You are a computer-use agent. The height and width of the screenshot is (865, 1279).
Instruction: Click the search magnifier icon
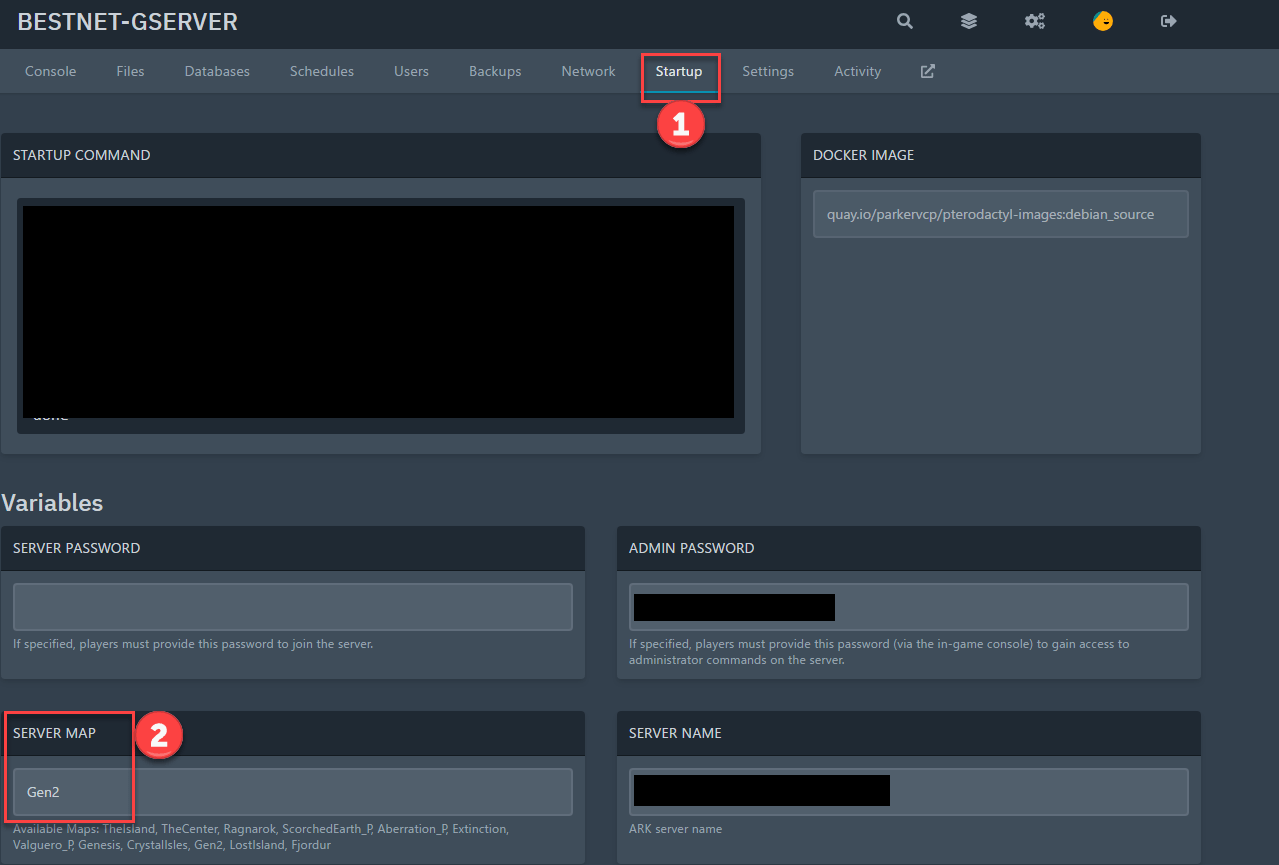click(x=904, y=21)
